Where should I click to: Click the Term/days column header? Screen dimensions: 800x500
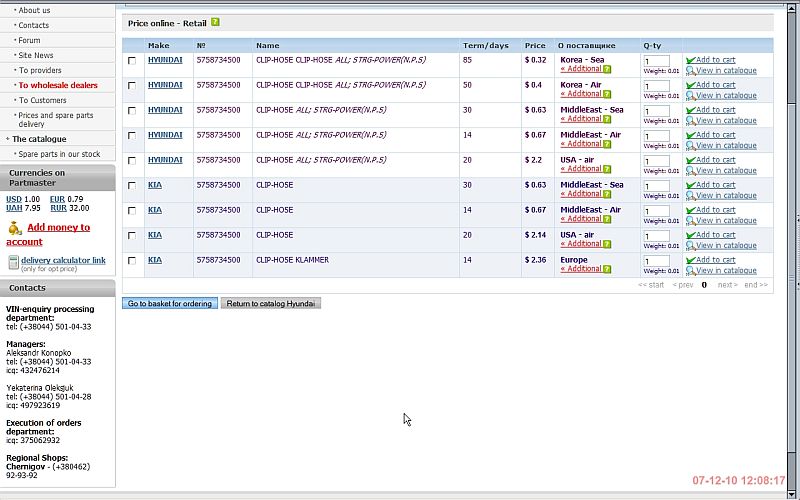coord(486,45)
